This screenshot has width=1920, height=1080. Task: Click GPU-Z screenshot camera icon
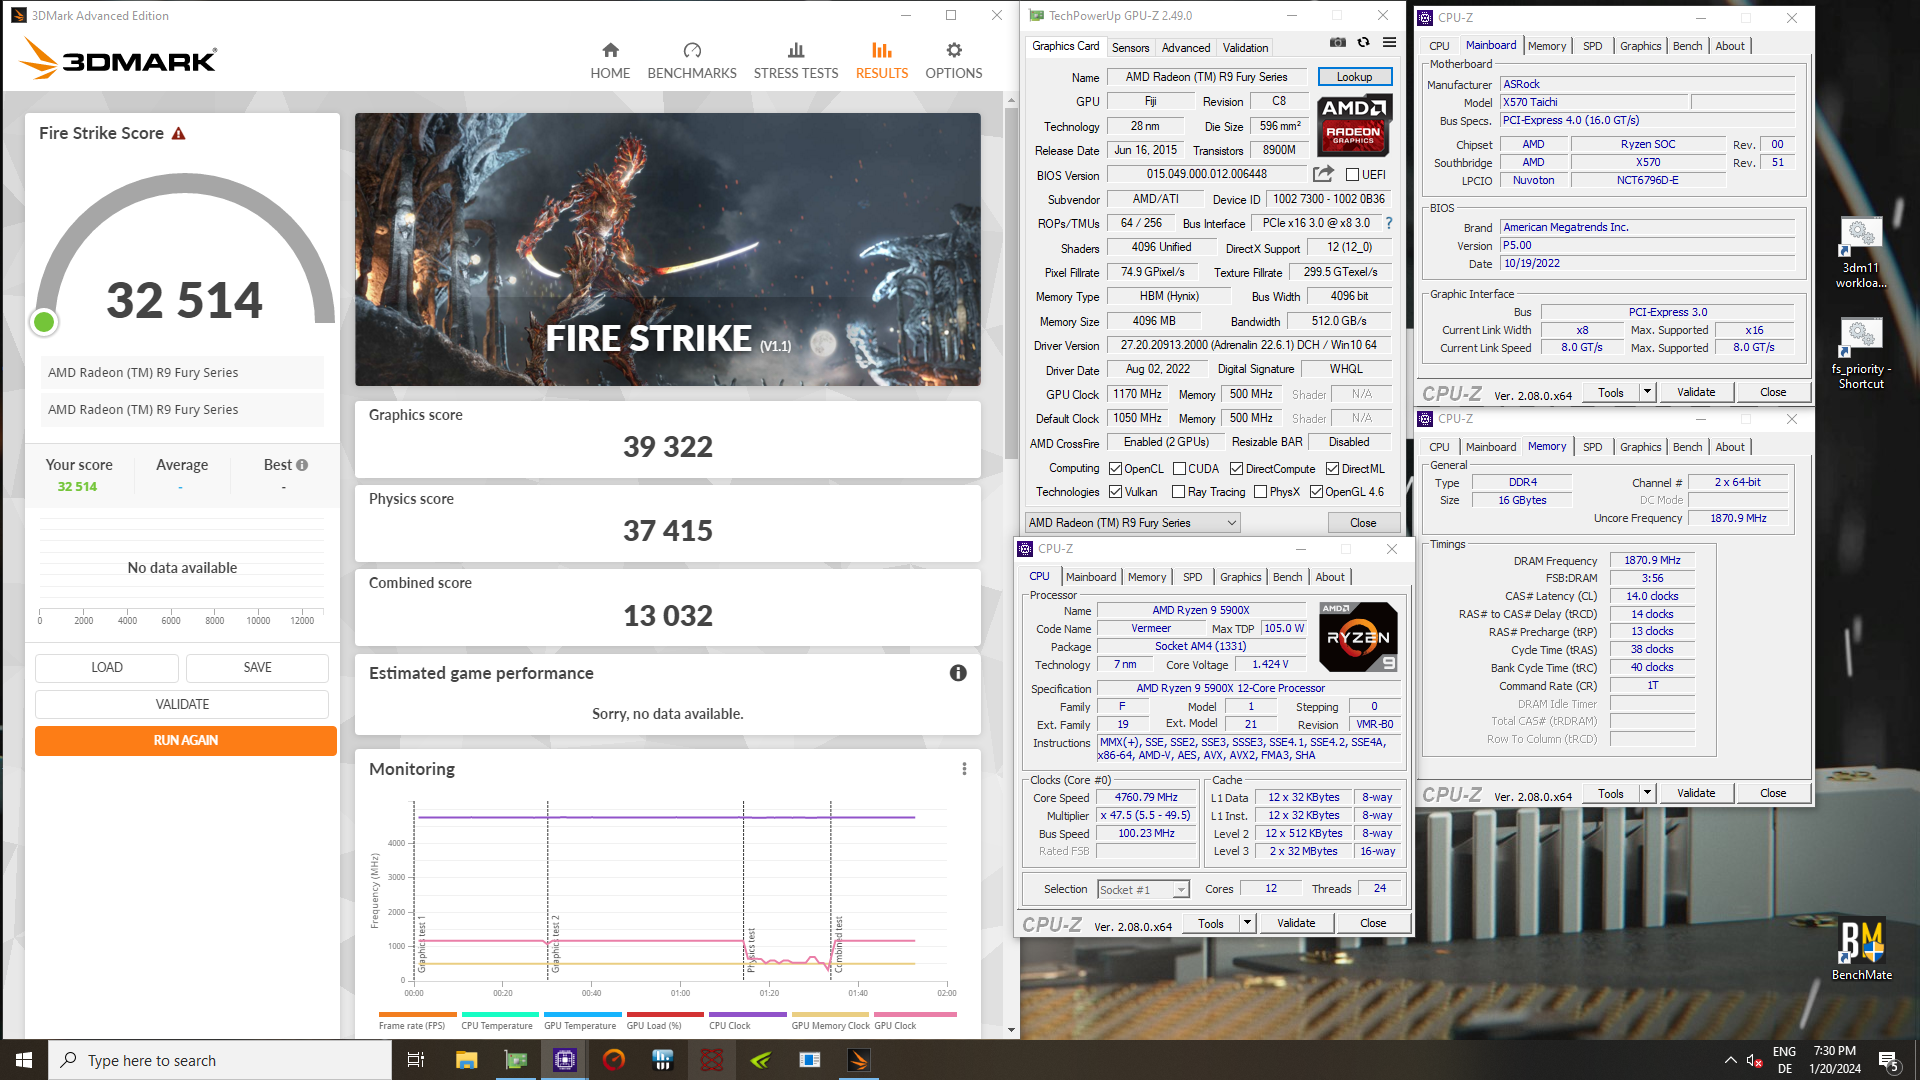(x=1337, y=43)
